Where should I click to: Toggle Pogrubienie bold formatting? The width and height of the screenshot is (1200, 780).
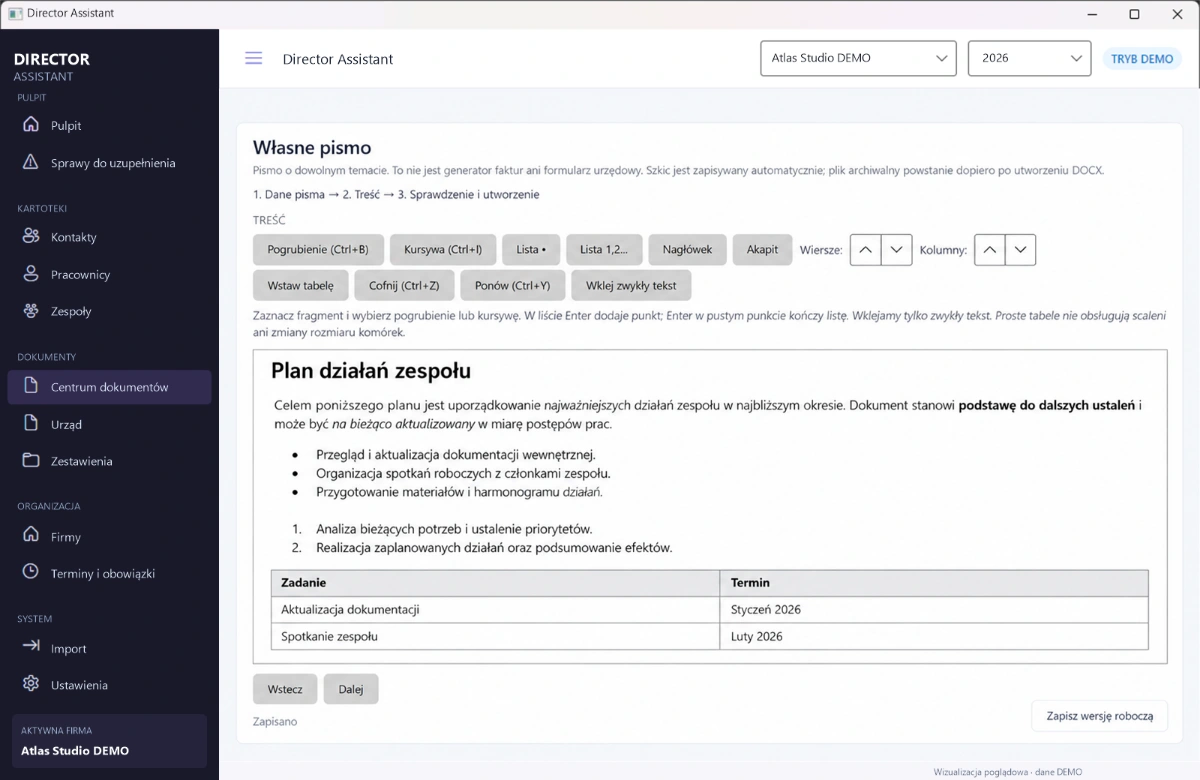[318, 250]
